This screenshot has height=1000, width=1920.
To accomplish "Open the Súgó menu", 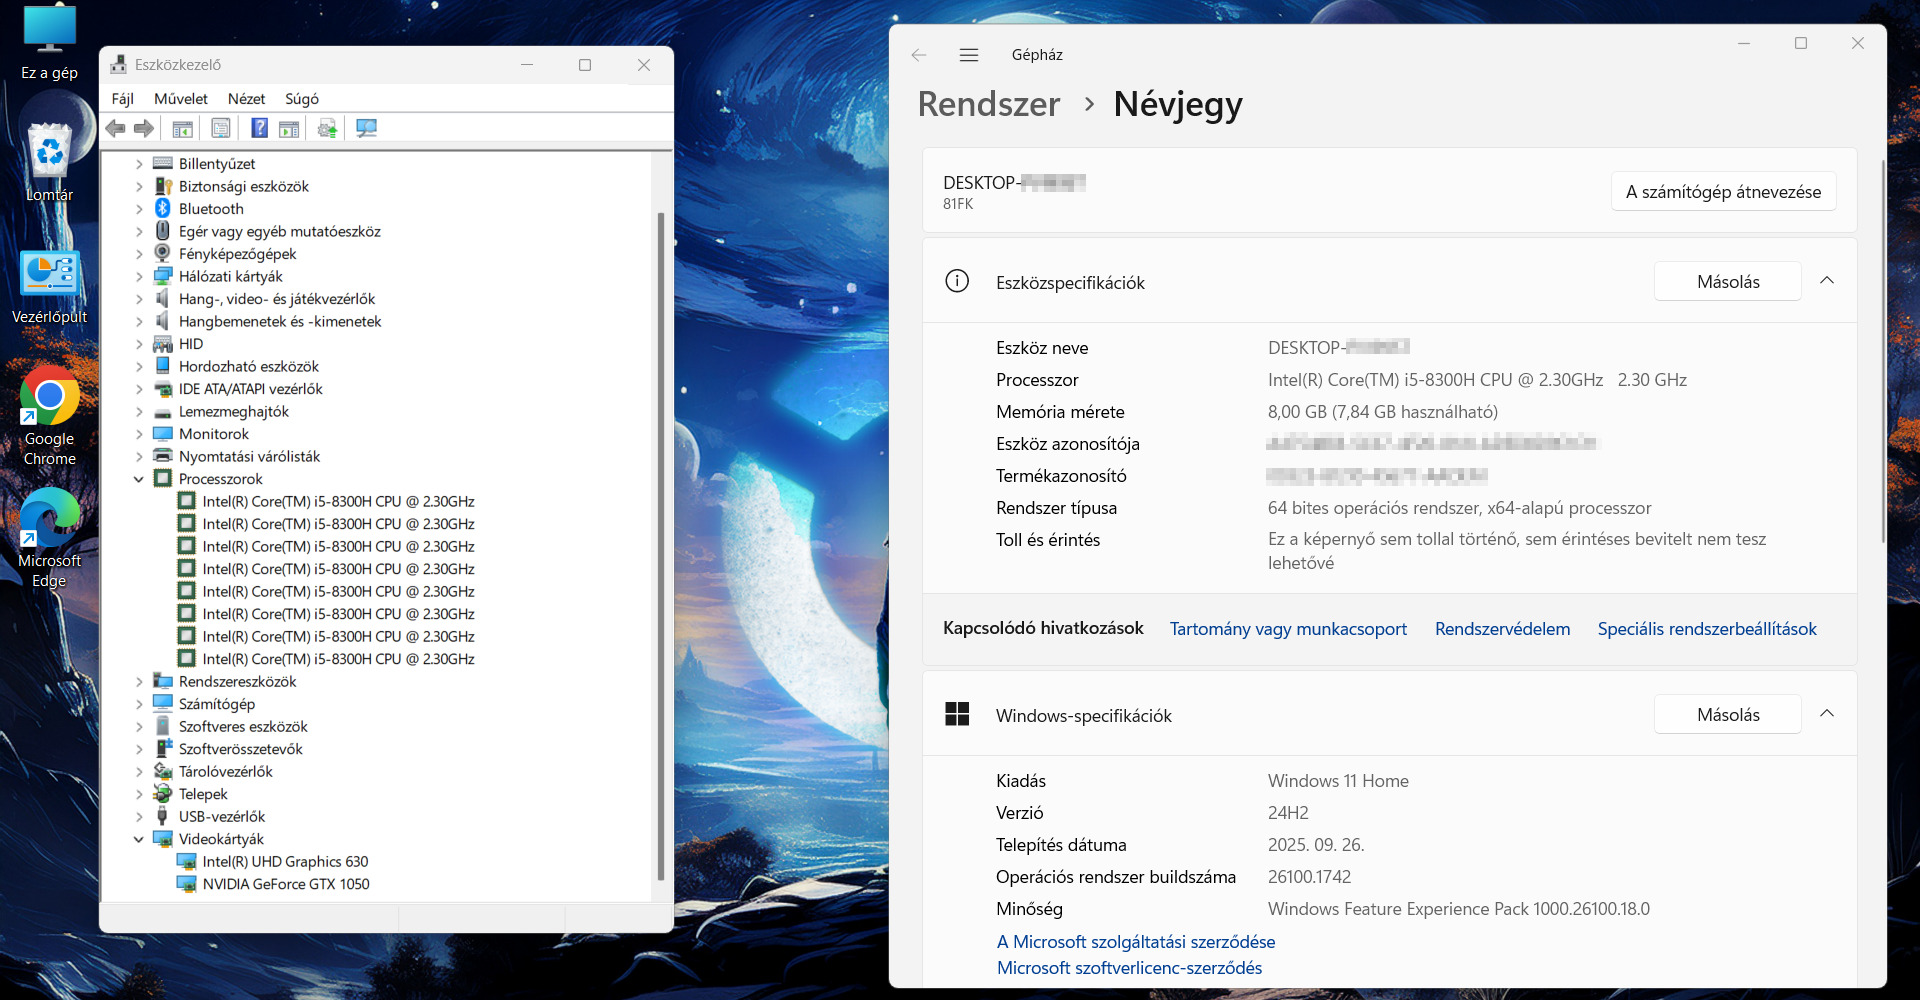I will (x=302, y=98).
